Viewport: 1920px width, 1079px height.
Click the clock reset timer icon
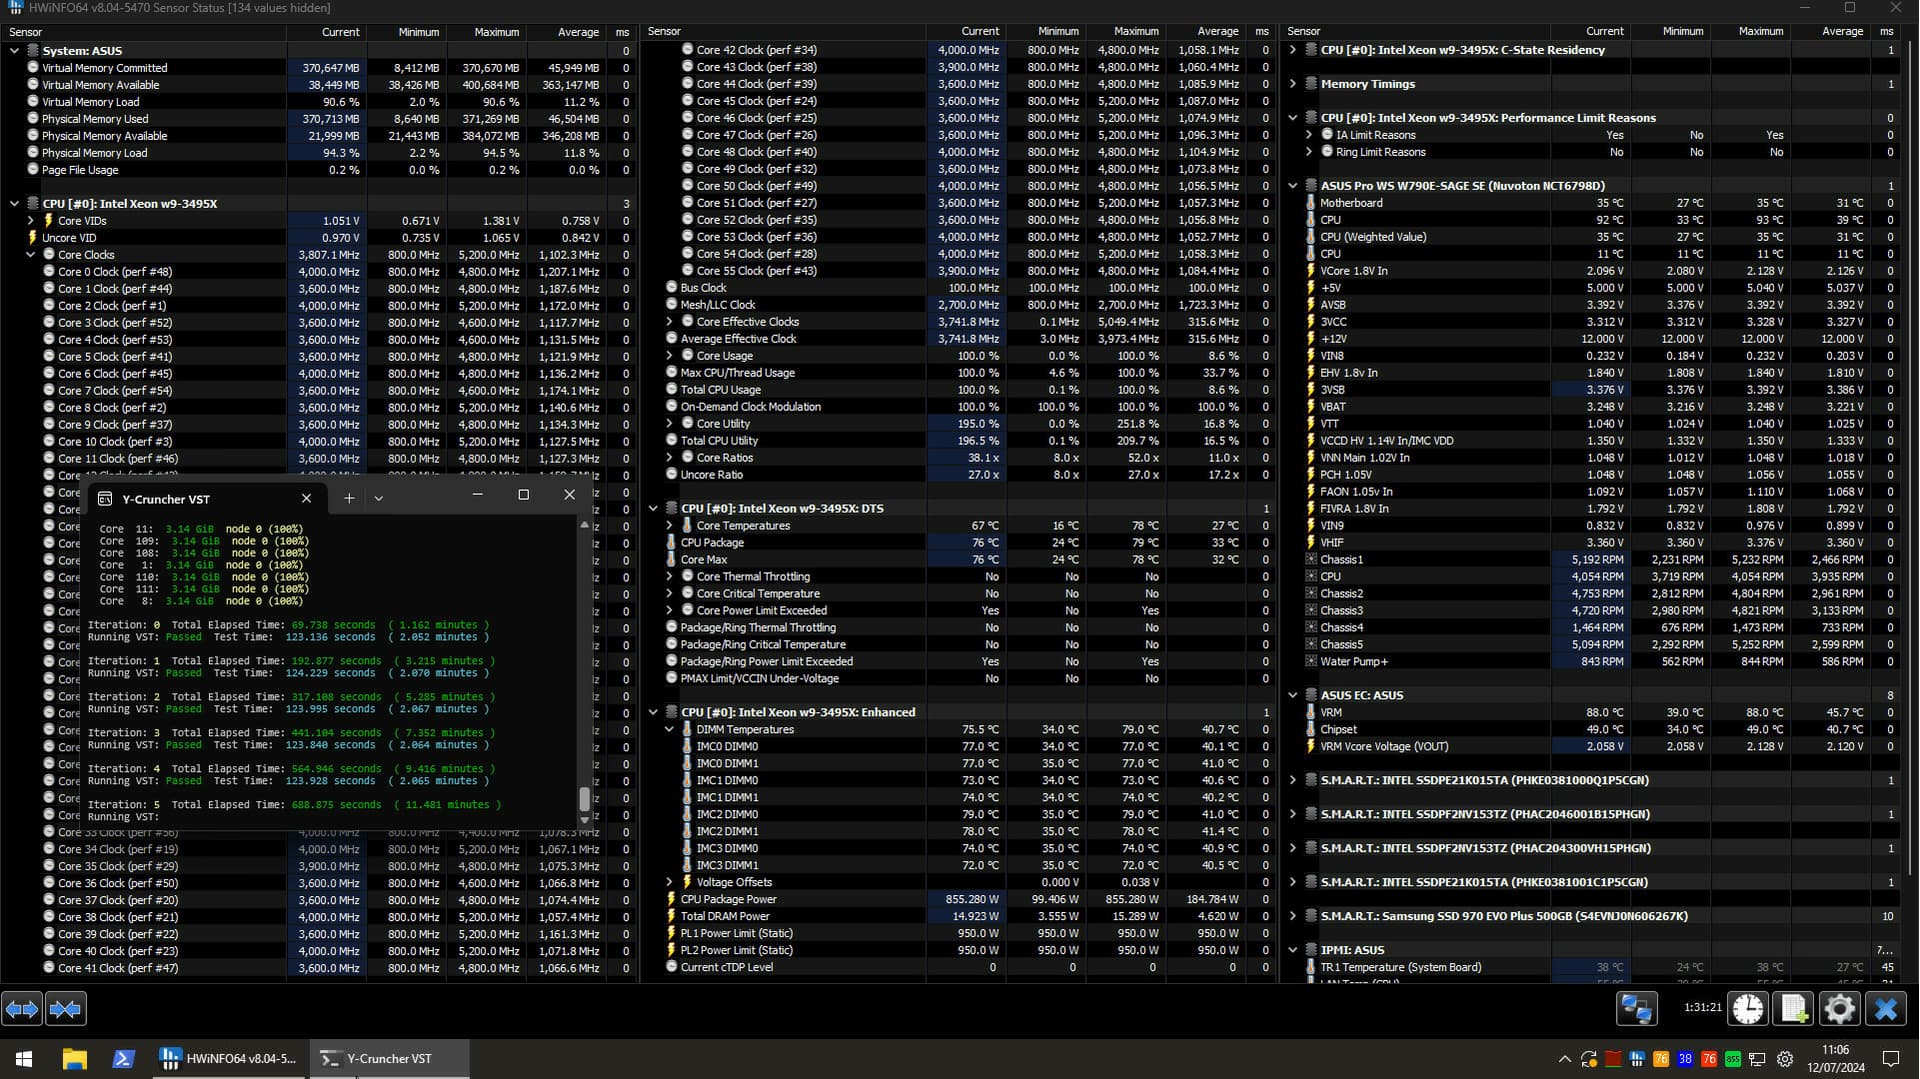[x=1748, y=1009]
